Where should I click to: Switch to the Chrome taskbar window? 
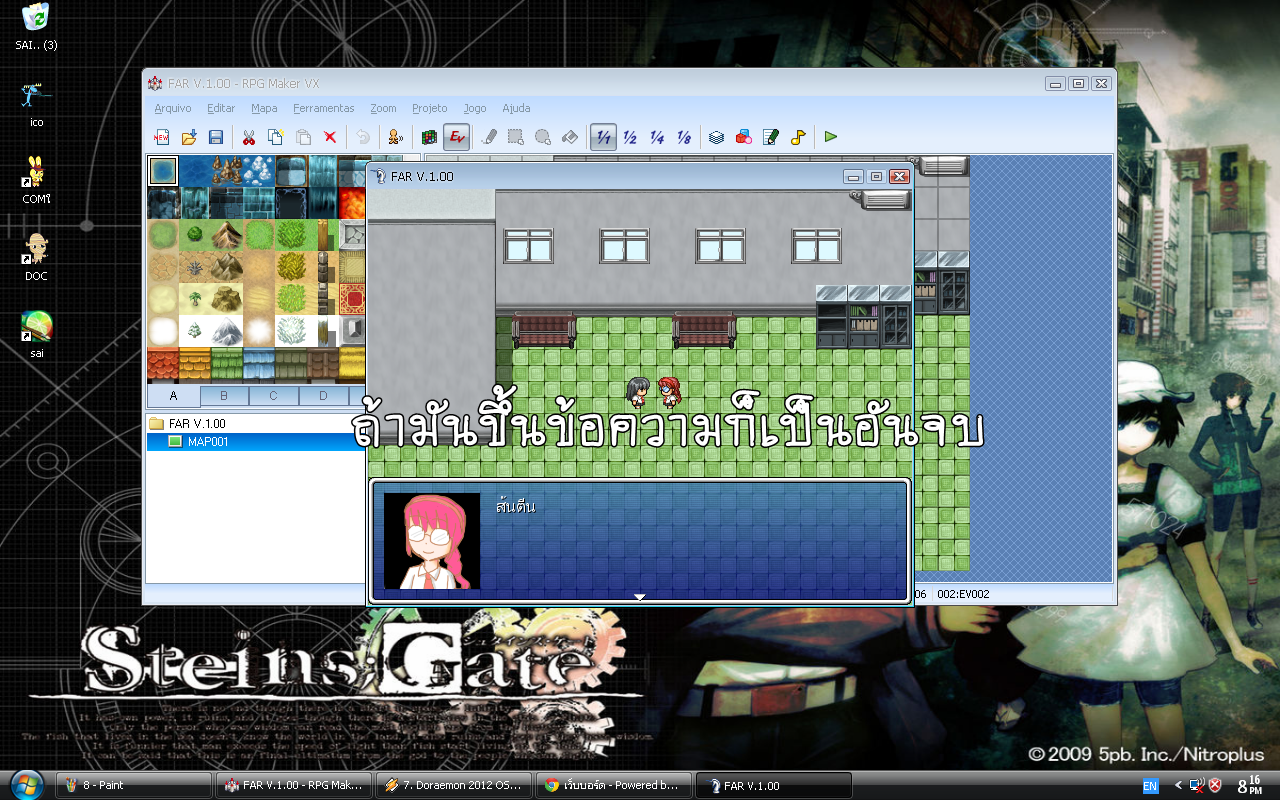614,785
